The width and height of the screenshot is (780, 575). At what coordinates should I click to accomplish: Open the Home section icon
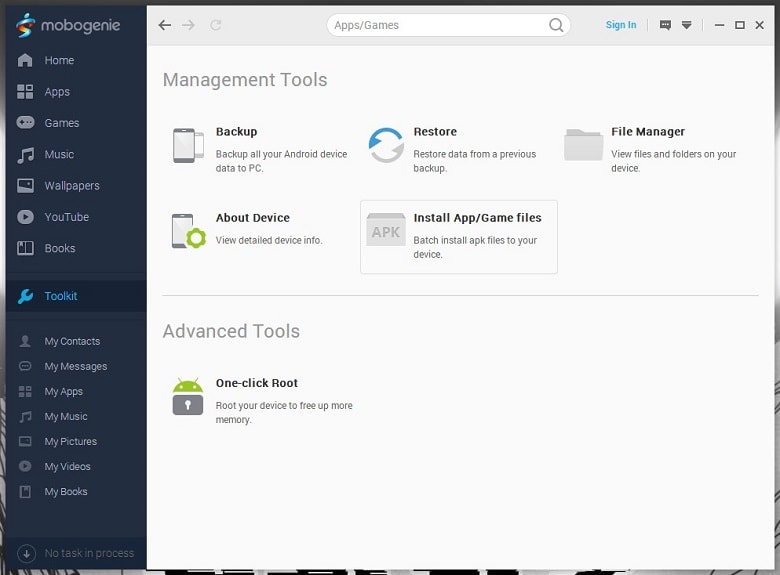click(x=25, y=60)
